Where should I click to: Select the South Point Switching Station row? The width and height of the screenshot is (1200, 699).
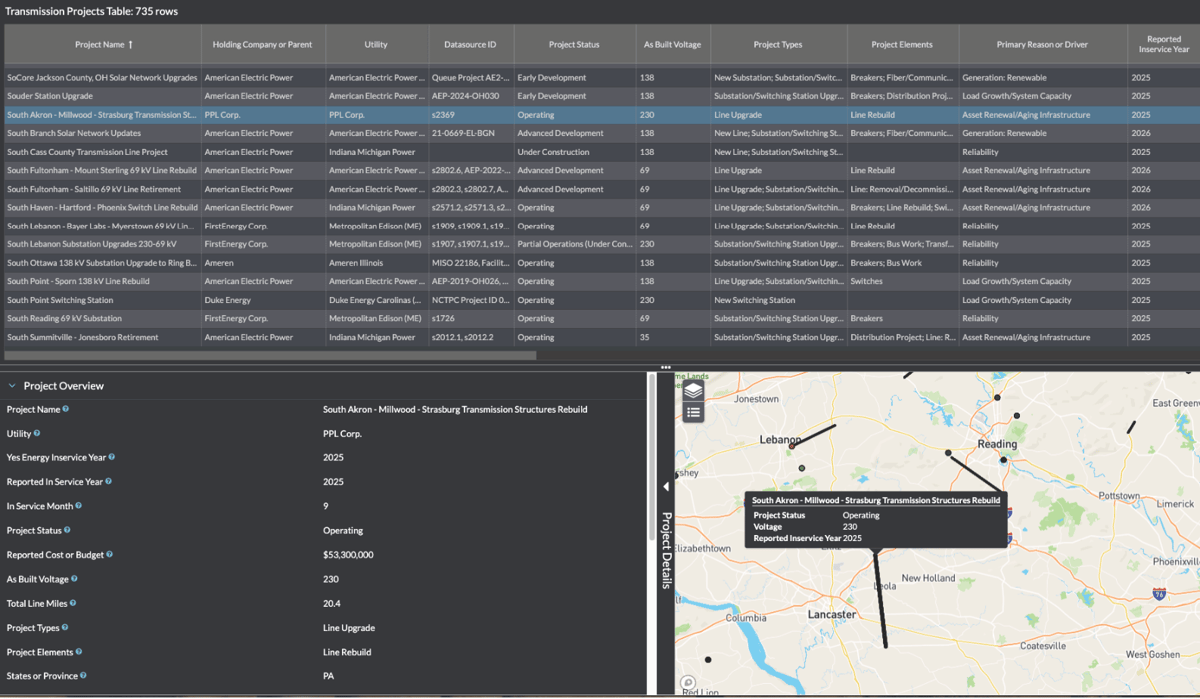tap(600, 300)
